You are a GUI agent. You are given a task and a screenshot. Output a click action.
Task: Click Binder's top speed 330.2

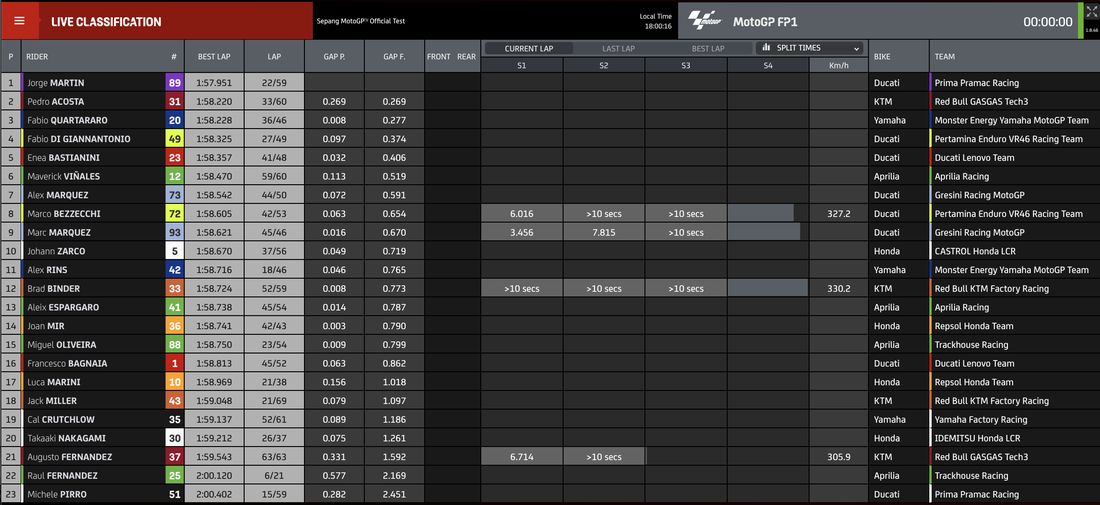tap(838, 288)
